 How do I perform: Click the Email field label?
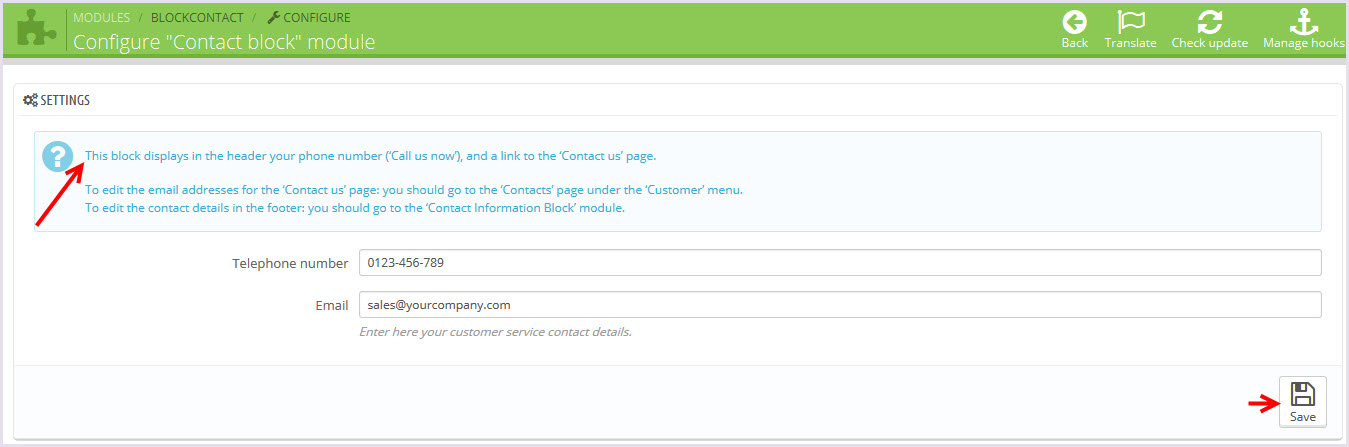click(331, 305)
